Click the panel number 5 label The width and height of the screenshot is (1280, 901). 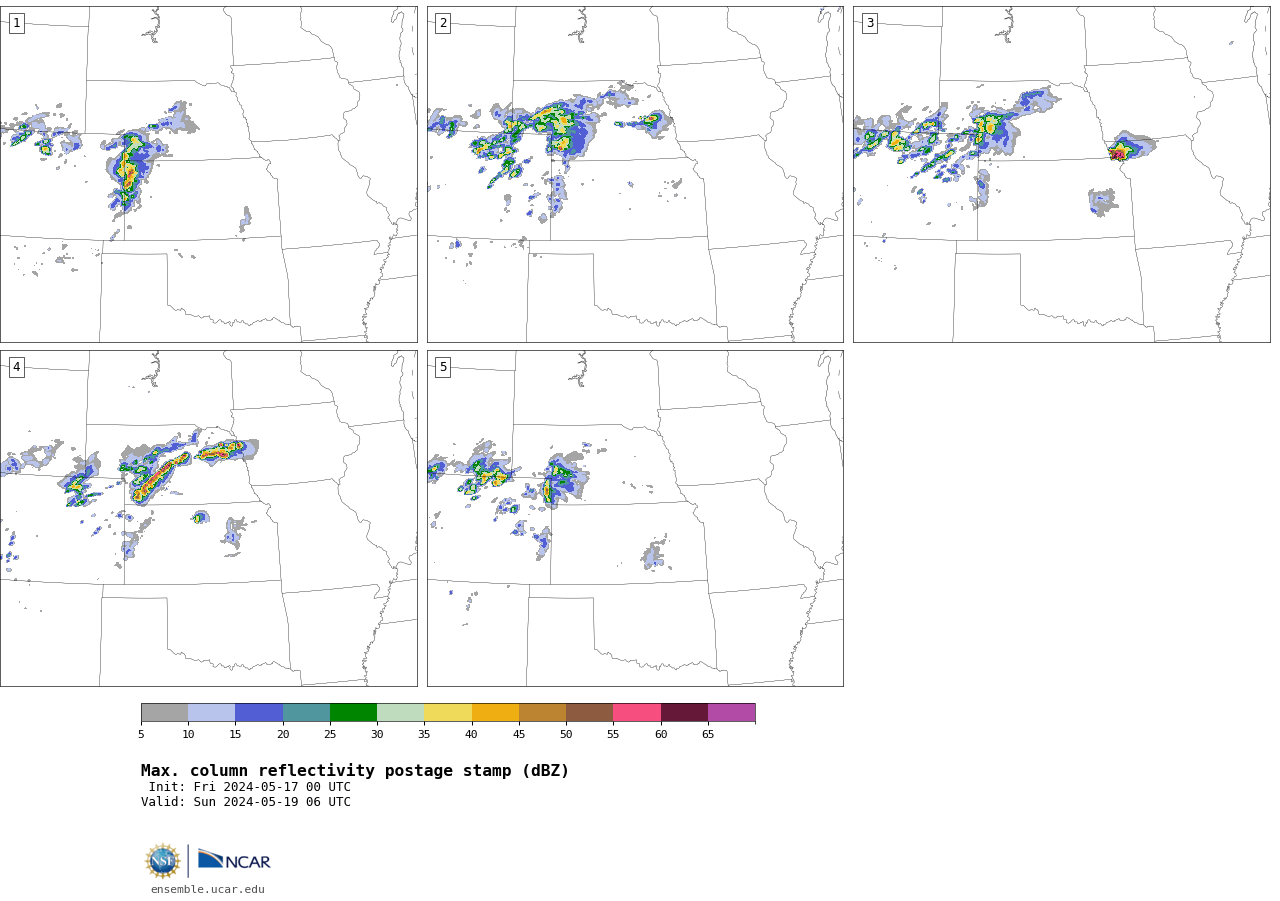point(443,367)
